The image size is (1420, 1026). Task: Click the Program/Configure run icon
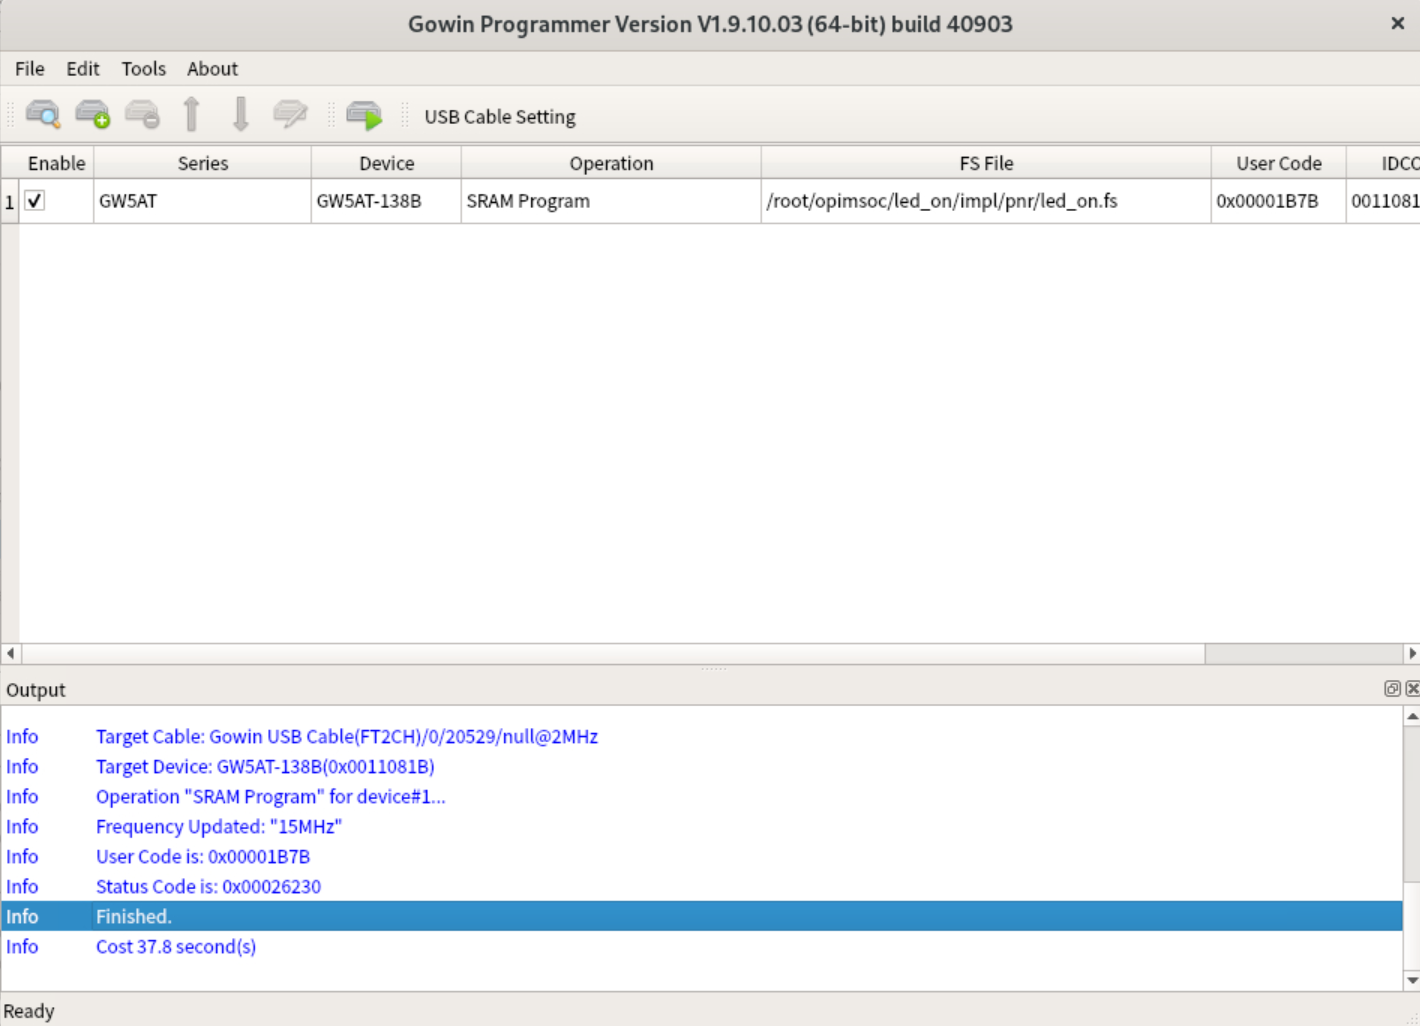point(364,115)
